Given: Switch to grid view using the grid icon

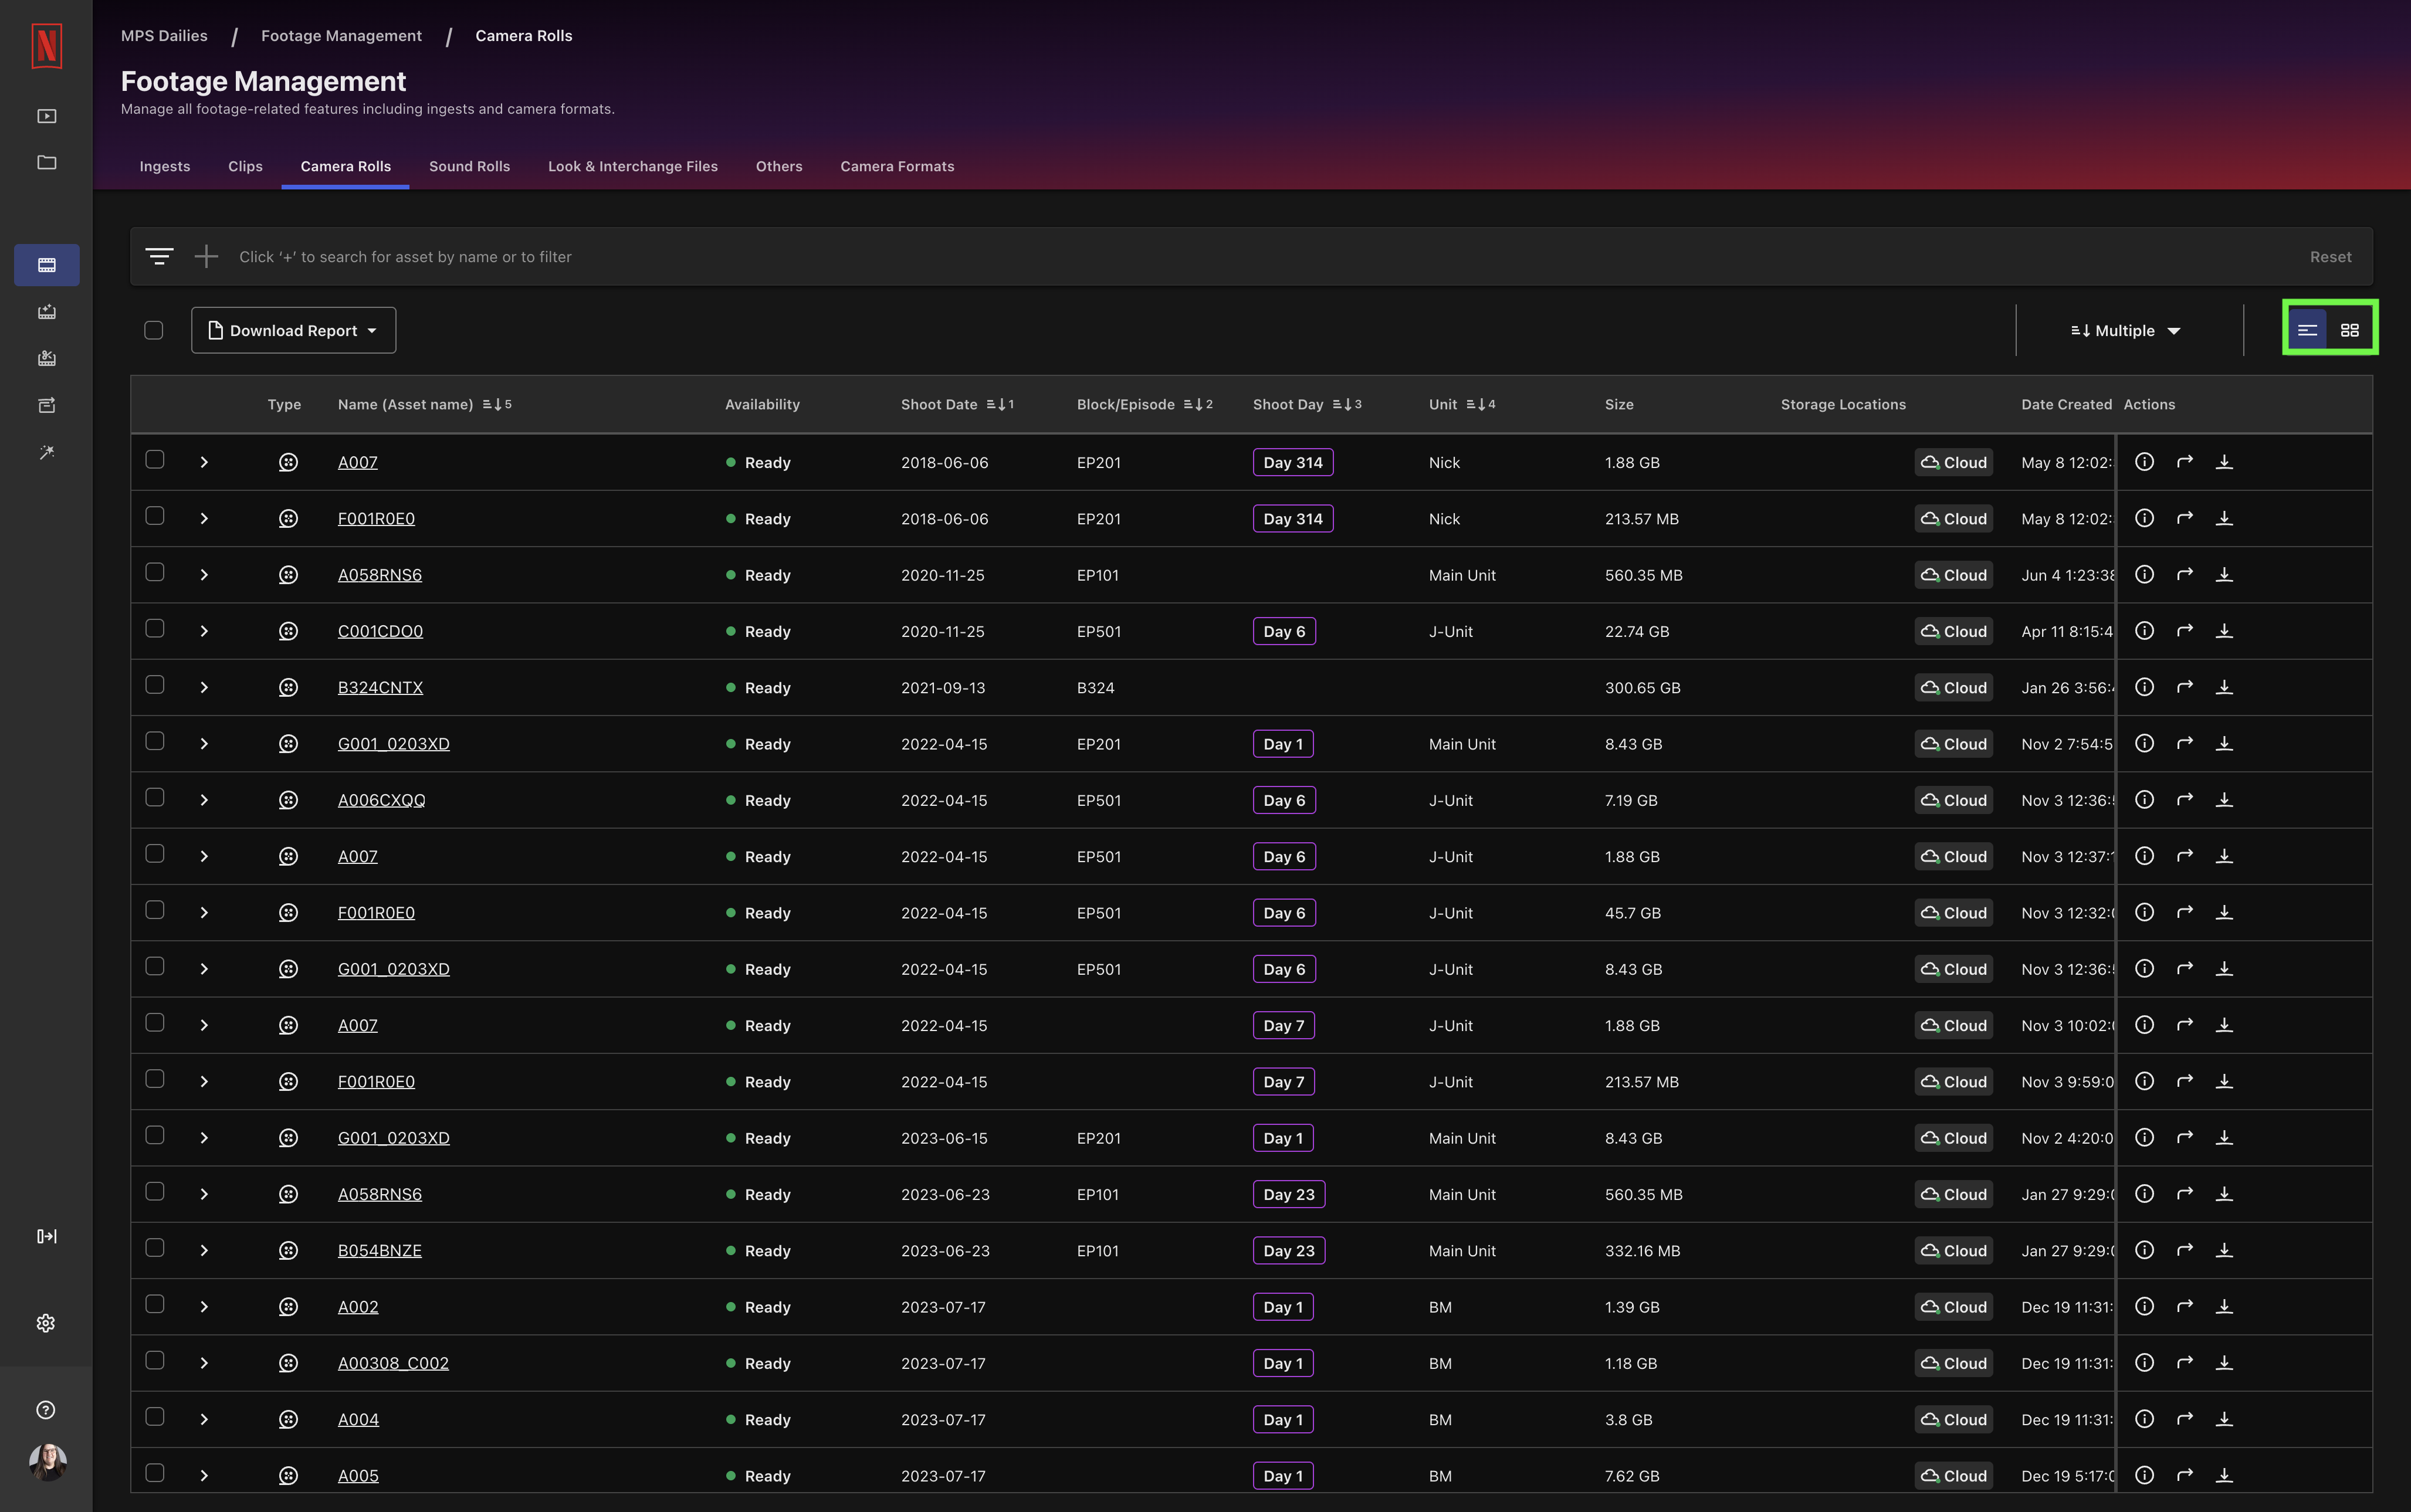Looking at the screenshot, I should [x=2350, y=330].
